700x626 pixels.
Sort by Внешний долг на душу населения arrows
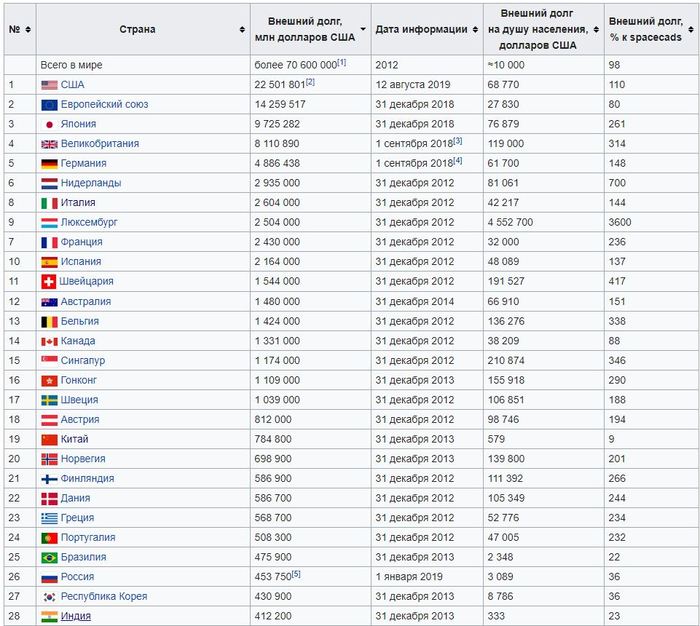597,30
